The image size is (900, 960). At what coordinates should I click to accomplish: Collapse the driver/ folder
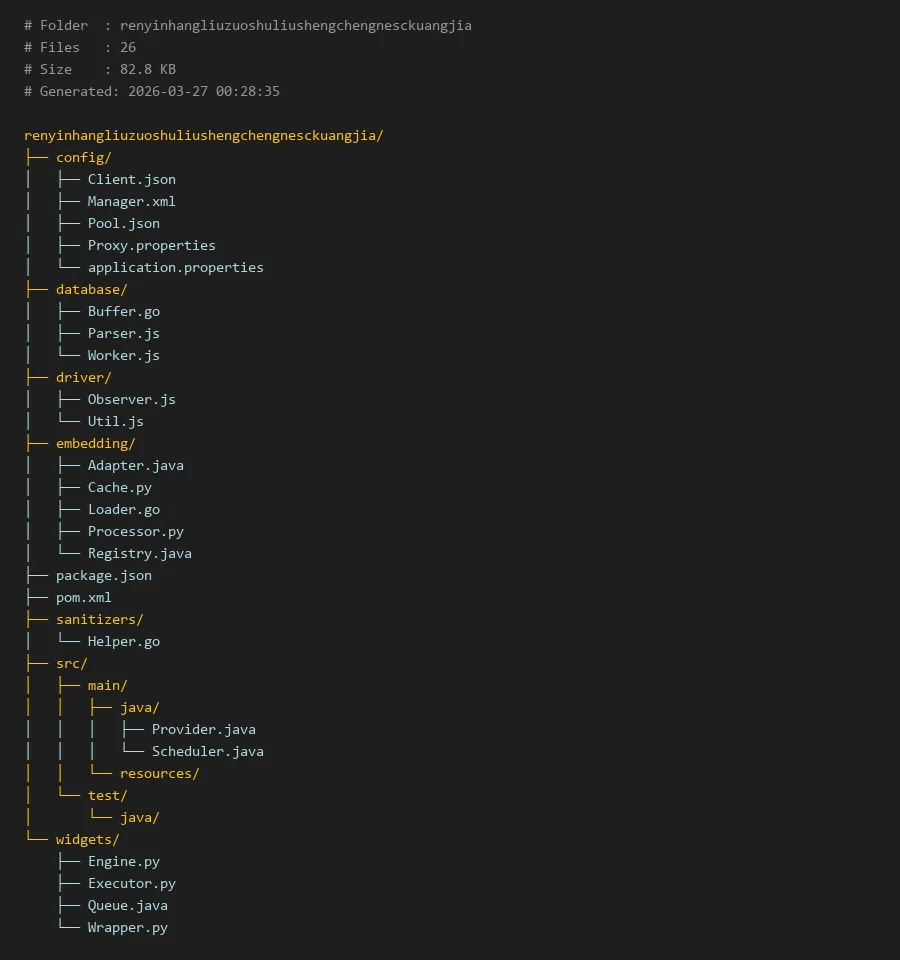83,377
